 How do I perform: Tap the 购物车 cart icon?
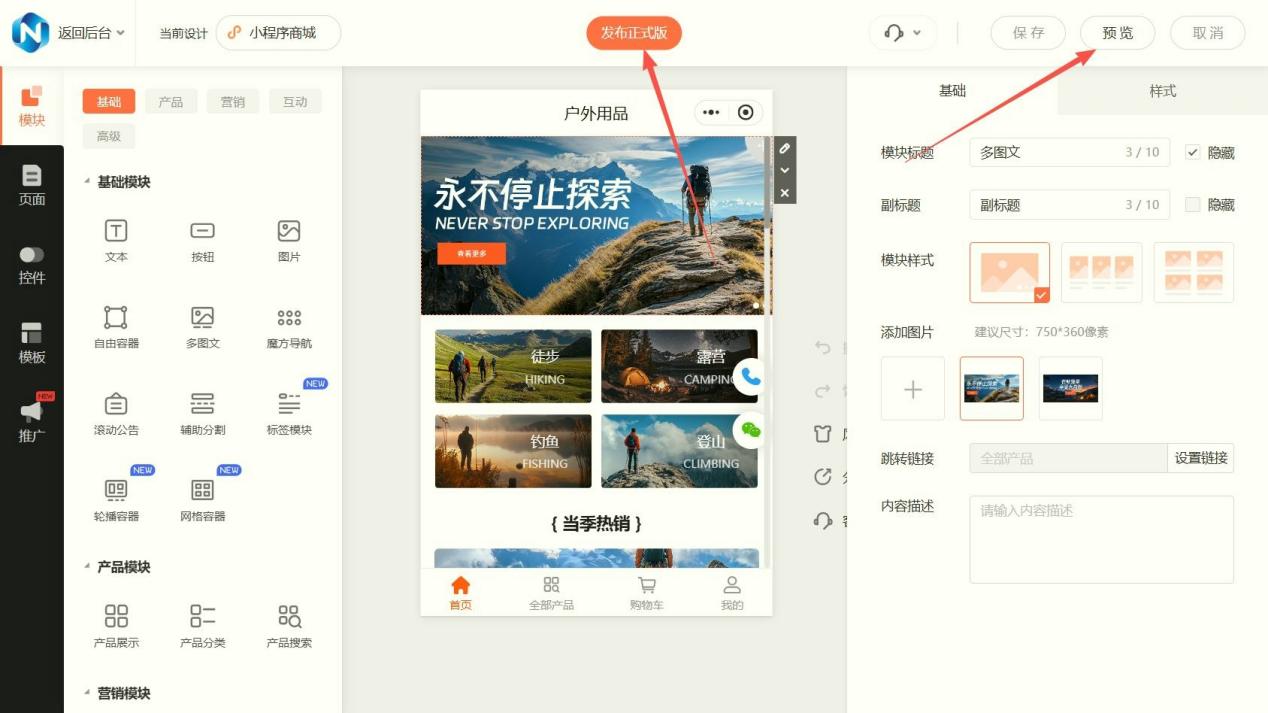[x=646, y=592]
